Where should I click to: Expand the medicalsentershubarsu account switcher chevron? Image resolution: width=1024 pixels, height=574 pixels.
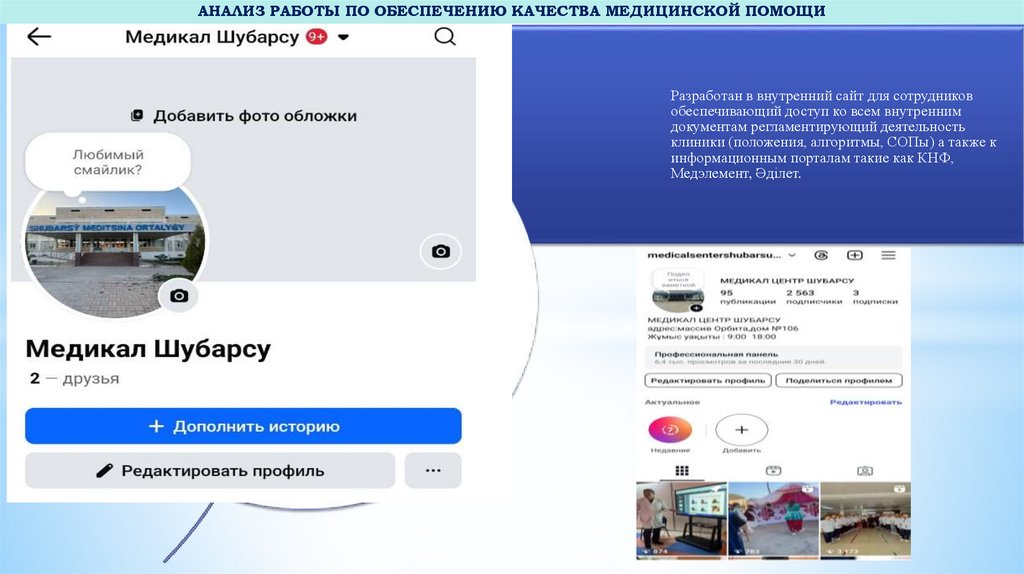pyautogui.click(x=792, y=255)
